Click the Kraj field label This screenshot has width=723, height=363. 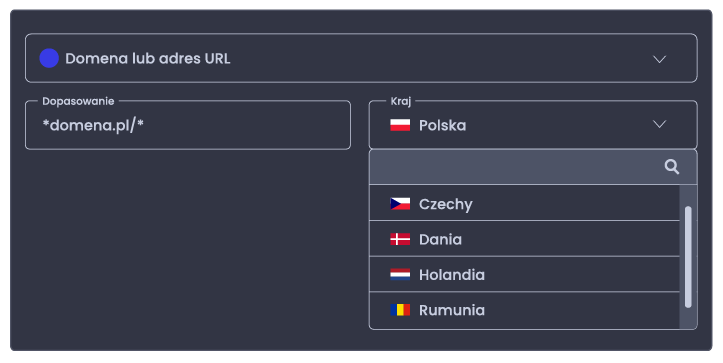[x=401, y=101]
